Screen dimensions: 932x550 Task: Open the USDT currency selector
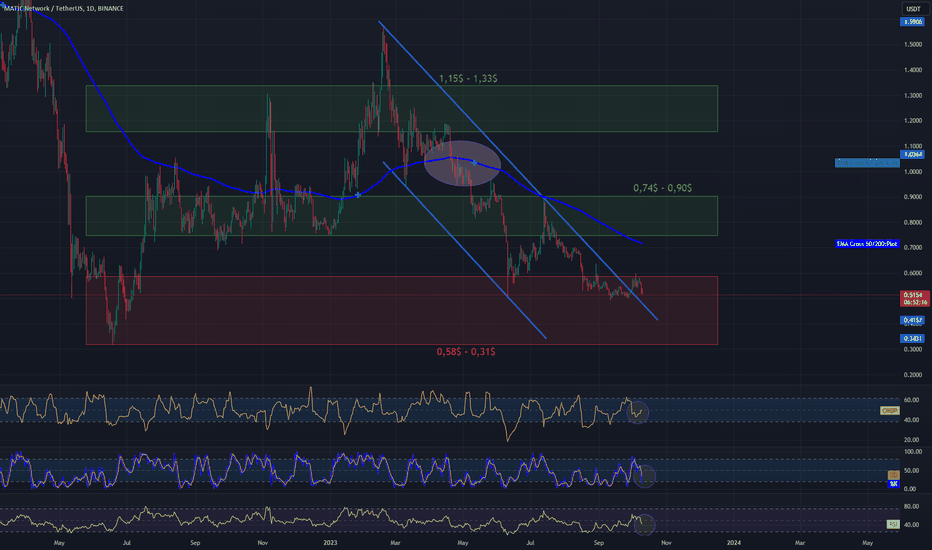(x=913, y=8)
